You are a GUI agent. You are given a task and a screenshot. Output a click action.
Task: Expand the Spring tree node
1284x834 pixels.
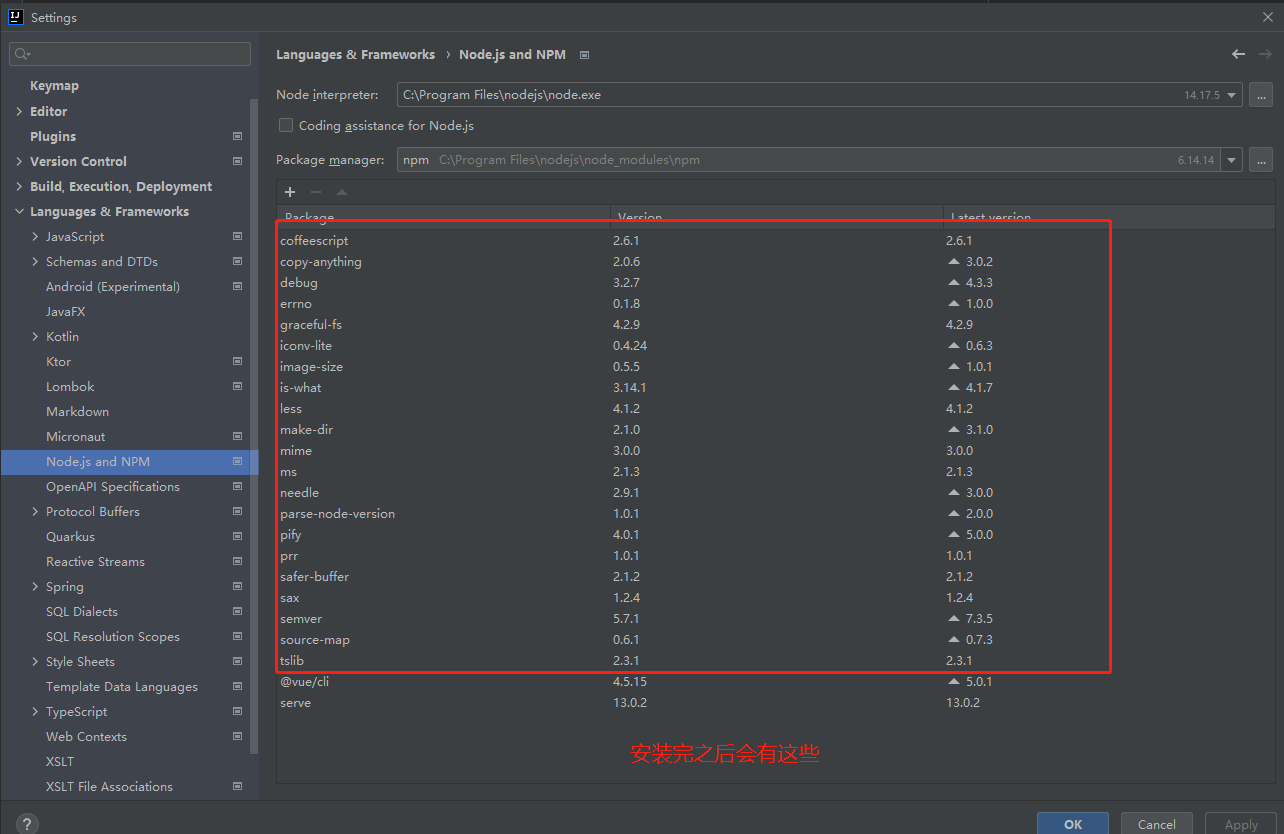click(x=33, y=586)
